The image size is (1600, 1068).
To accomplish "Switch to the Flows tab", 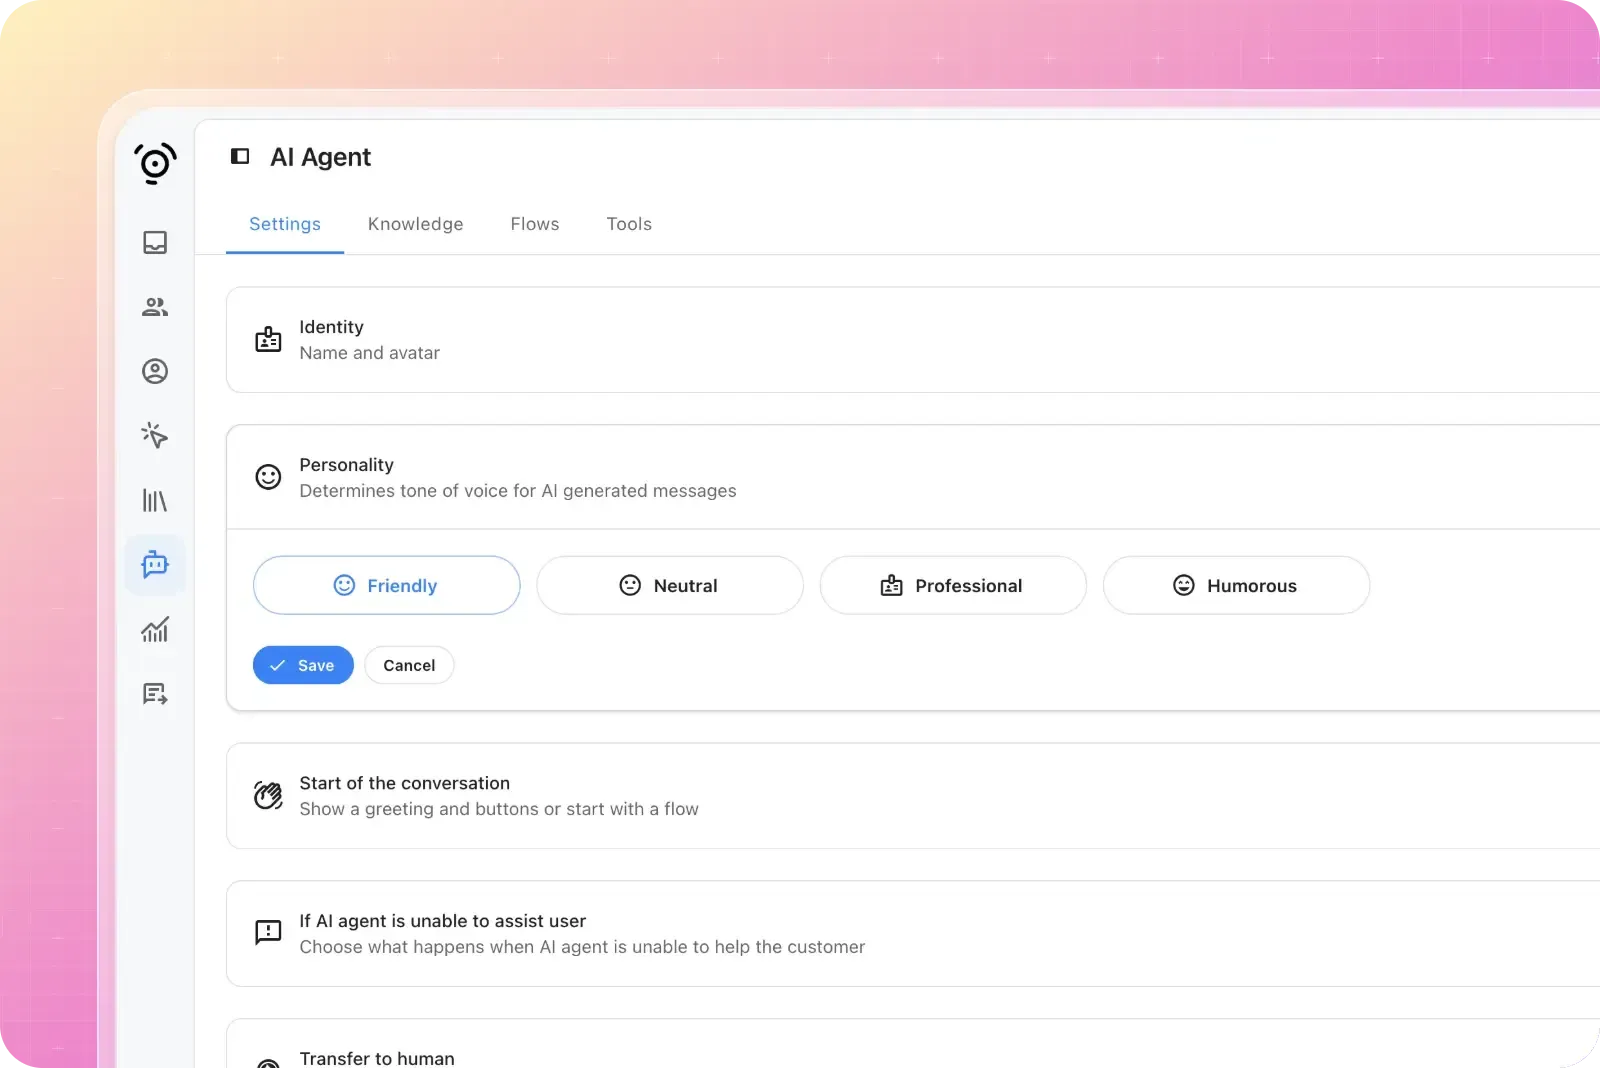I will pos(534,224).
